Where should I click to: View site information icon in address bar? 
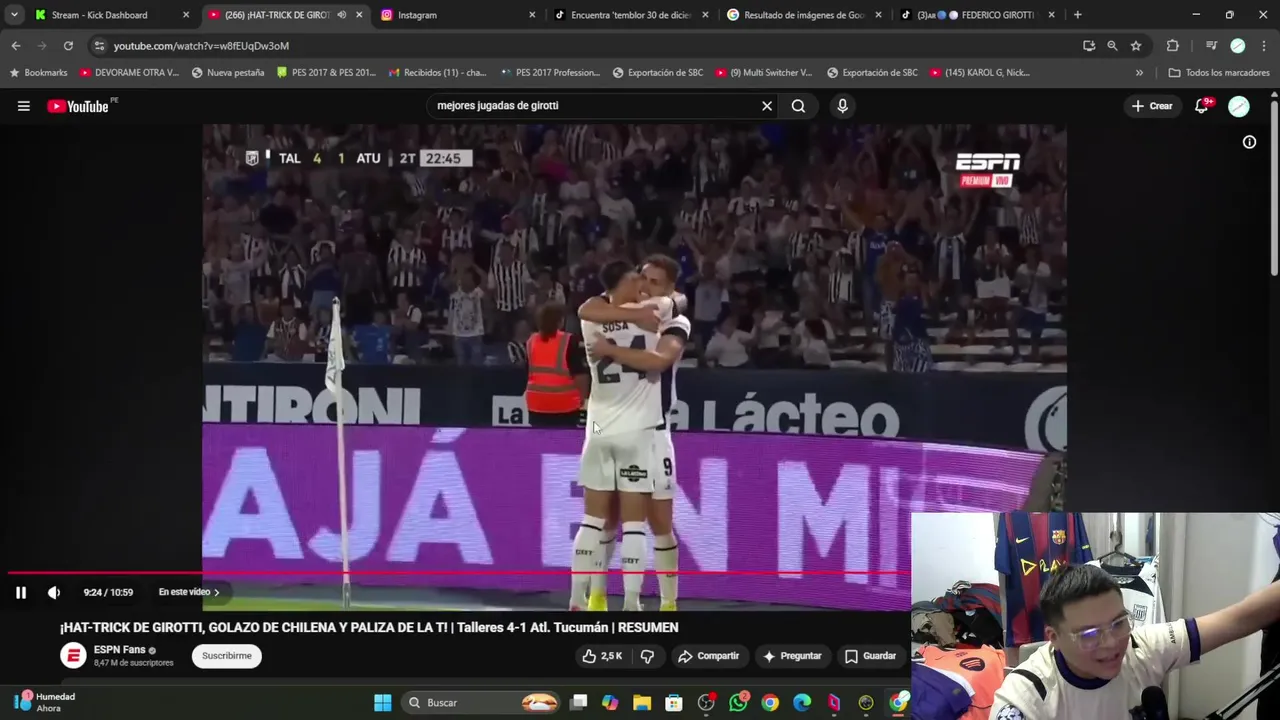(98, 46)
